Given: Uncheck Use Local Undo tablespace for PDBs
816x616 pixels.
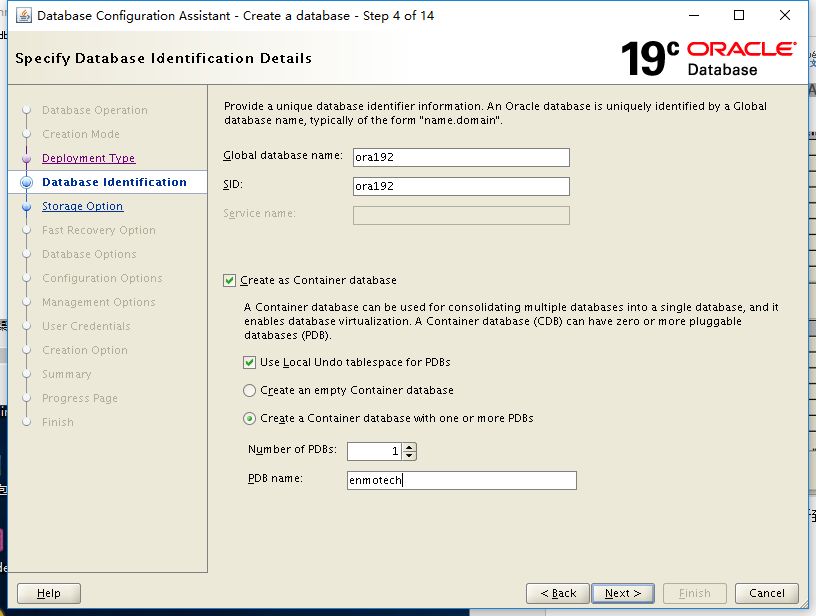Looking at the screenshot, I should tap(250, 362).
